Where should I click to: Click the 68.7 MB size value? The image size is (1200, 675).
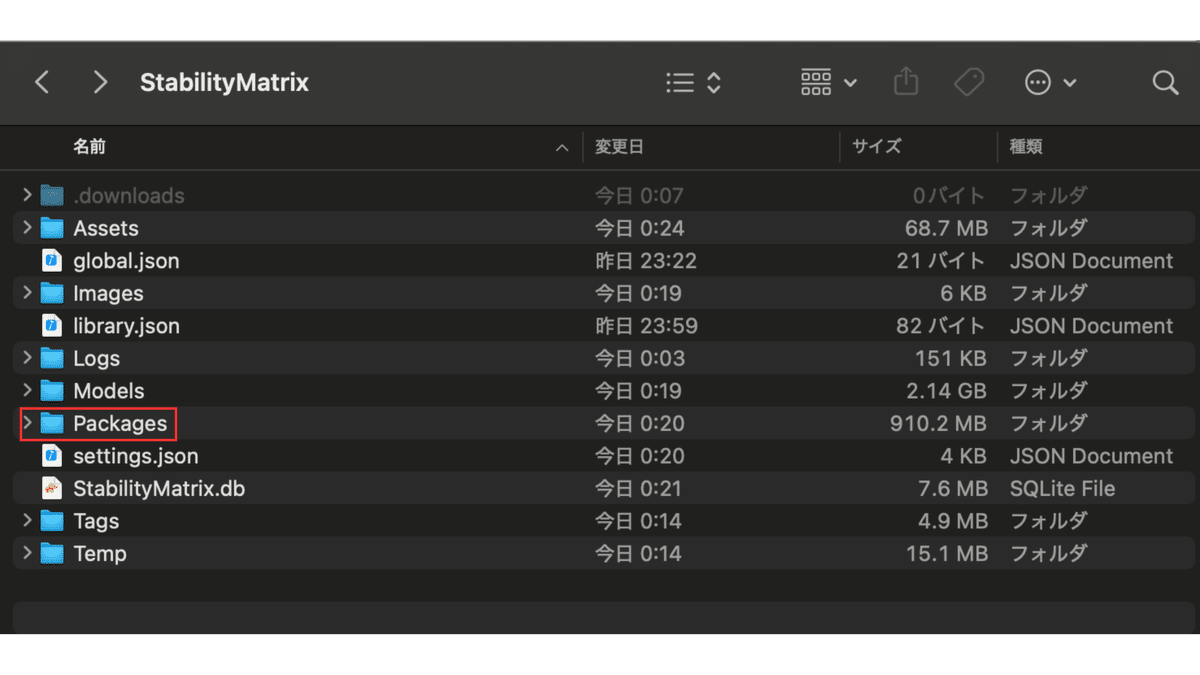pyautogui.click(x=947, y=228)
